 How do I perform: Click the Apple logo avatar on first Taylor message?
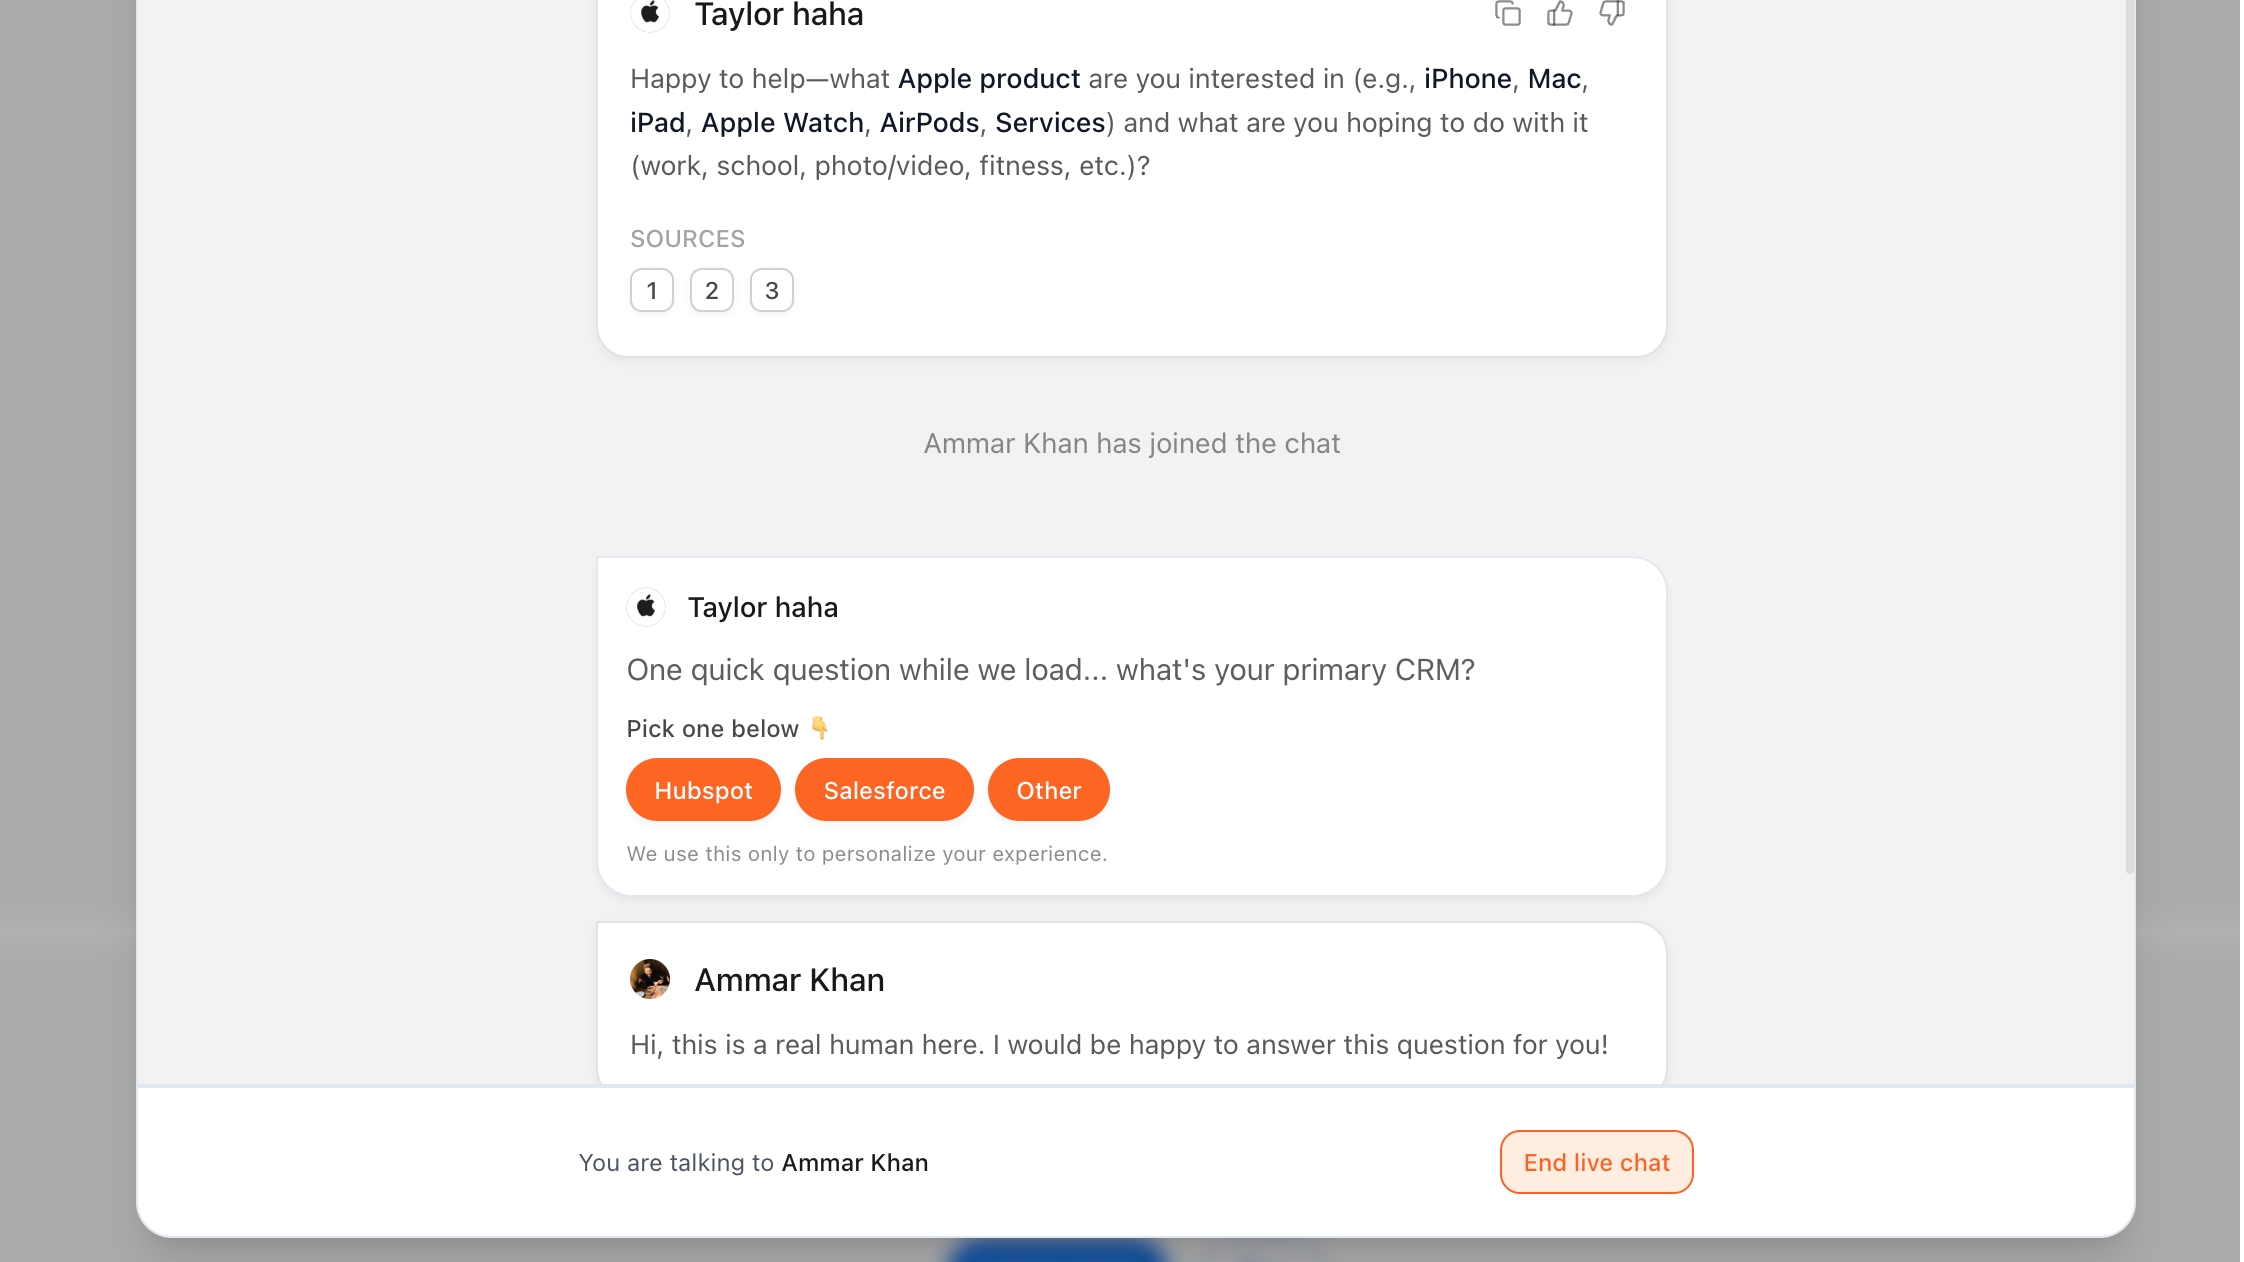tap(650, 14)
